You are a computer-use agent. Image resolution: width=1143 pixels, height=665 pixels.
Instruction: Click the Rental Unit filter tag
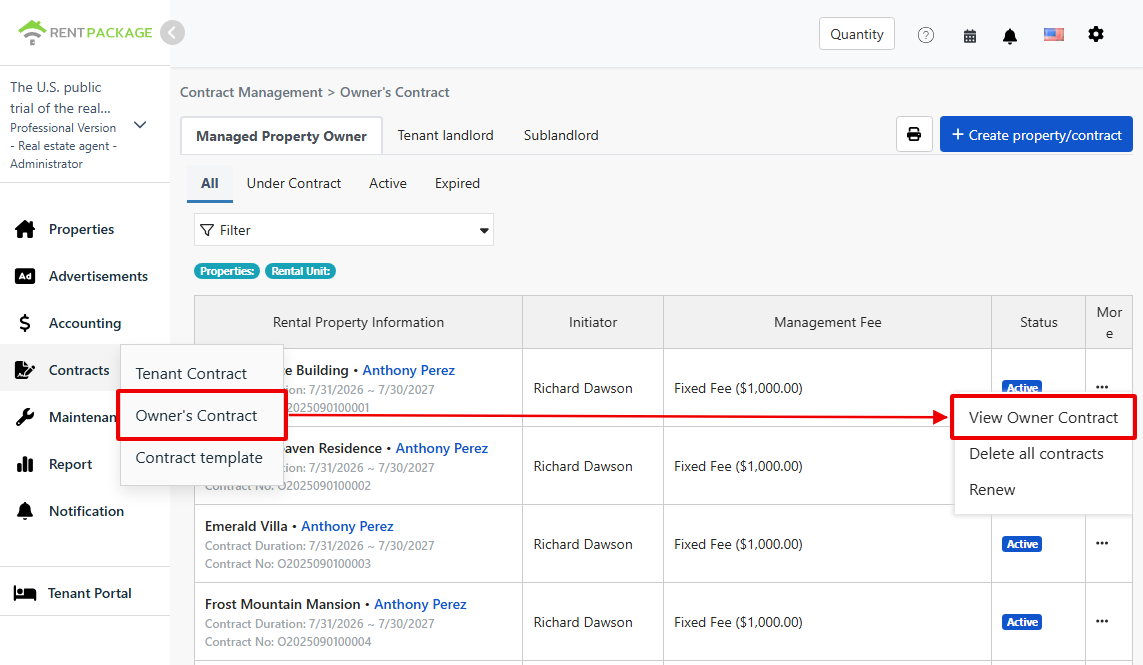[x=300, y=271]
